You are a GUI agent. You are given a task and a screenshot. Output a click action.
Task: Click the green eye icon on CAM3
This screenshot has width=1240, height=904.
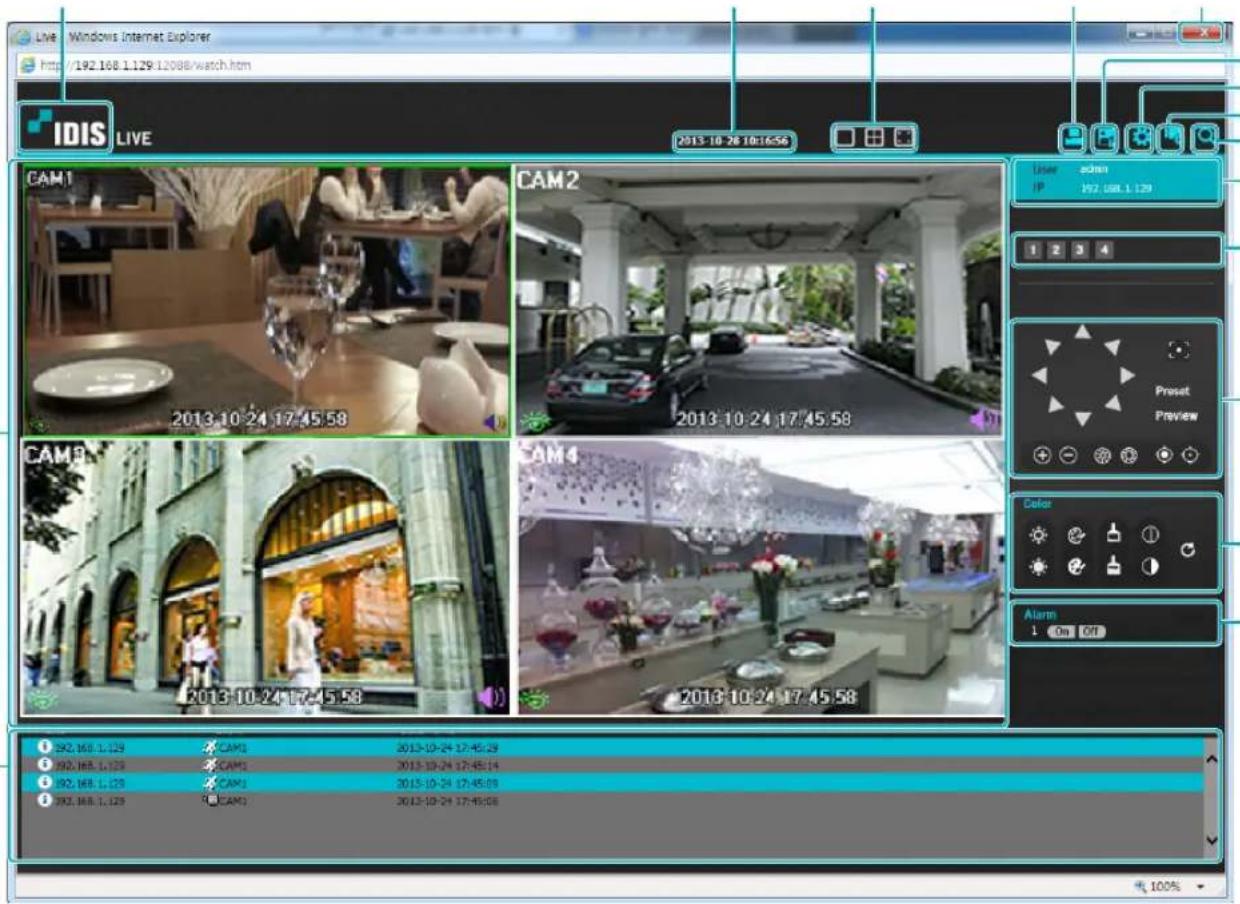click(42, 700)
